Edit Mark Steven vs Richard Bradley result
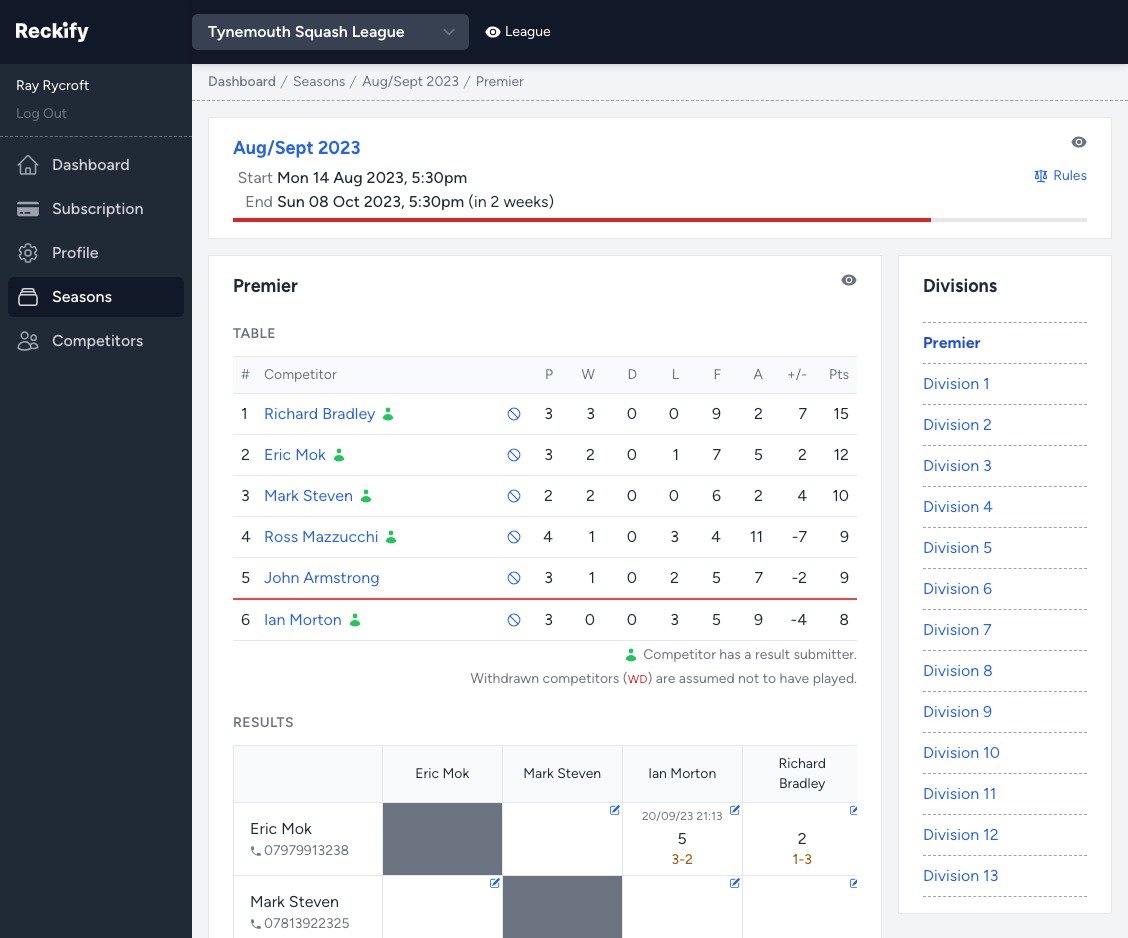Screen dimensions: 1128x938 pyautogui.click(x=853, y=883)
